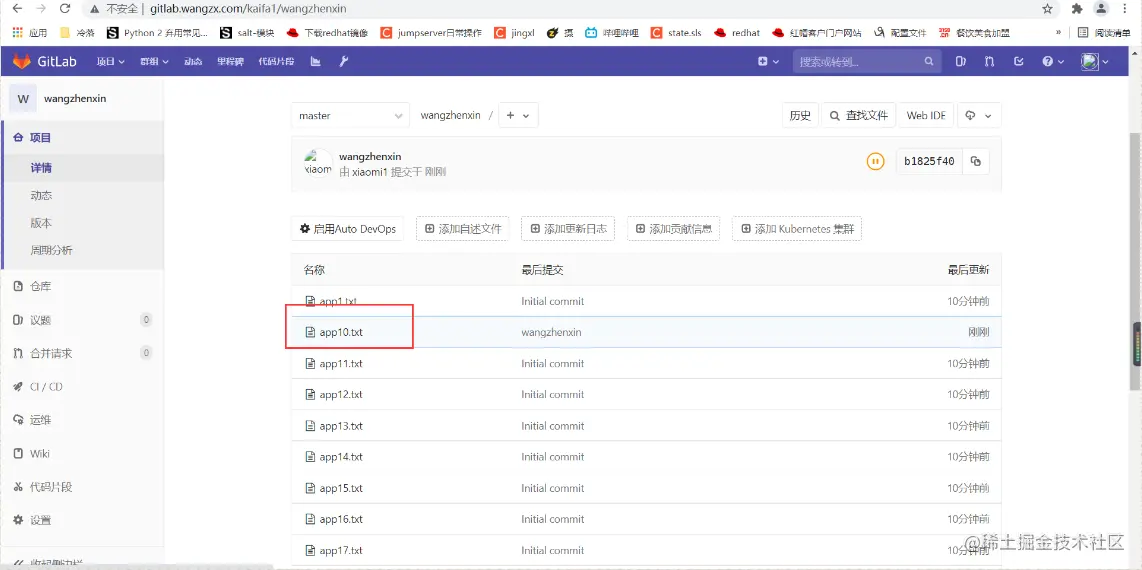
Task: Open the help question mark menu
Action: pos(1052,62)
